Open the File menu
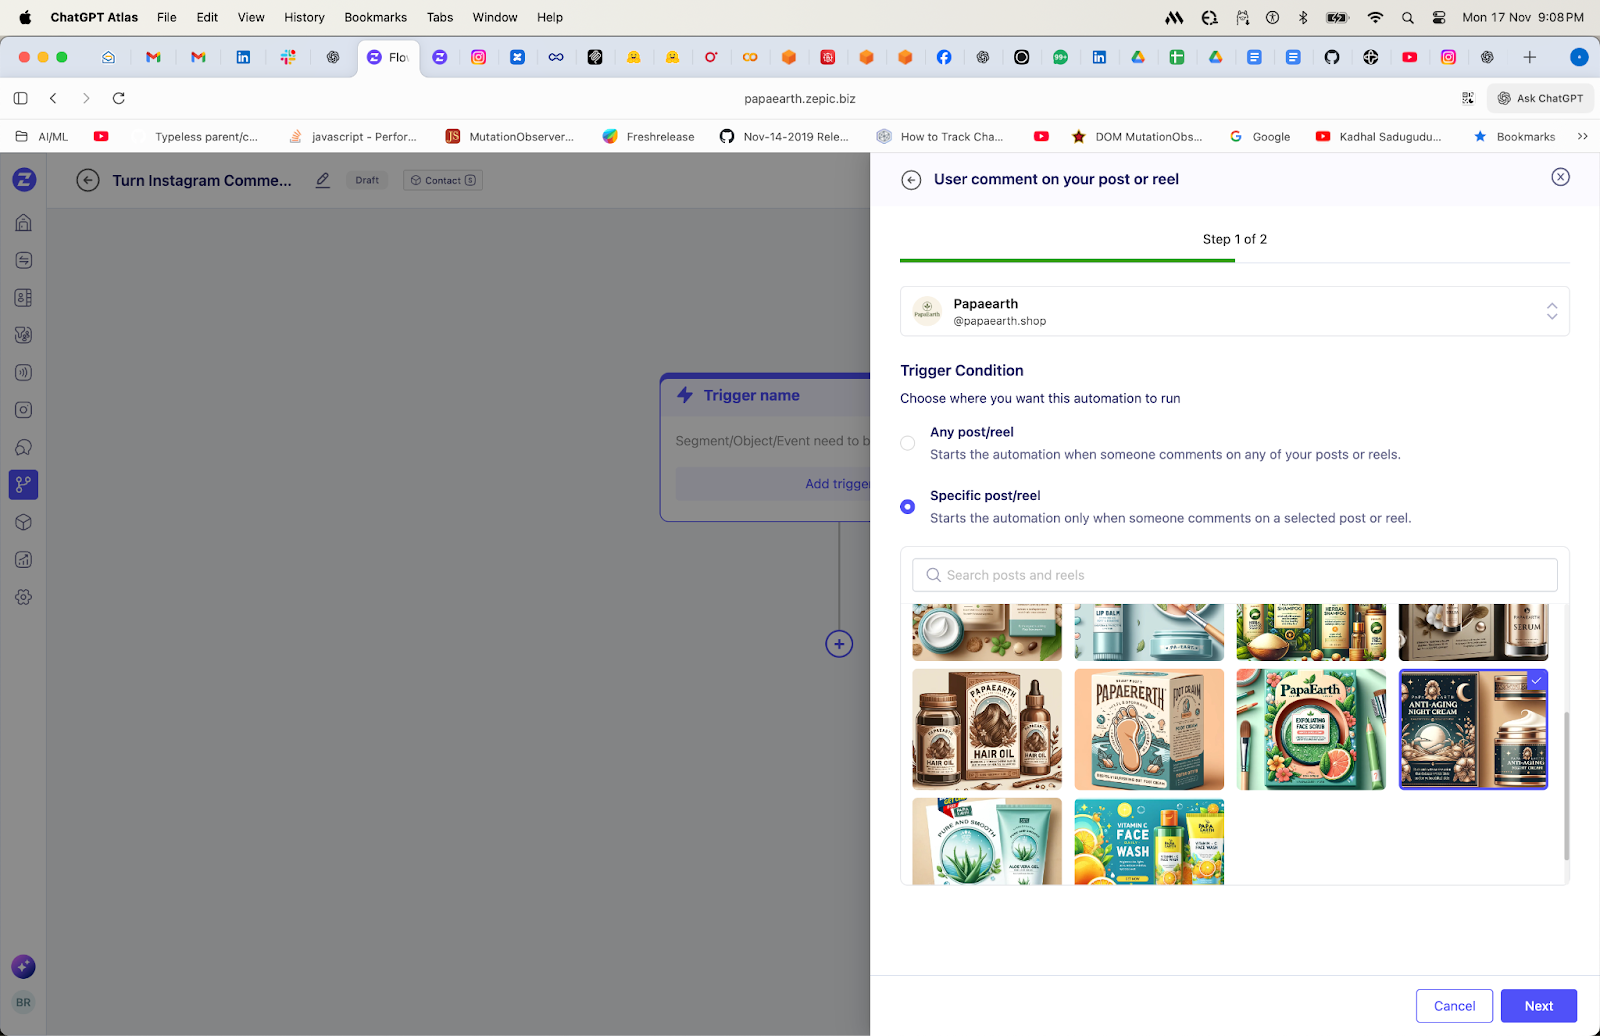The width and height of the screenshot is (1600, 1036). (167, 17)
